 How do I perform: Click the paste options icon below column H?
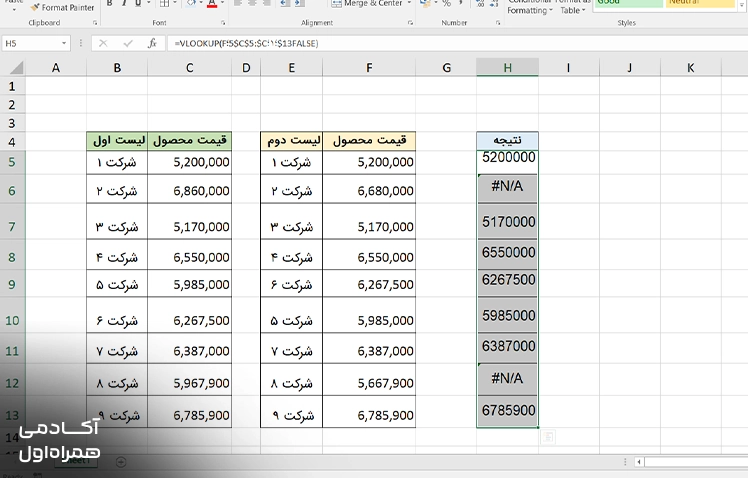548,436
